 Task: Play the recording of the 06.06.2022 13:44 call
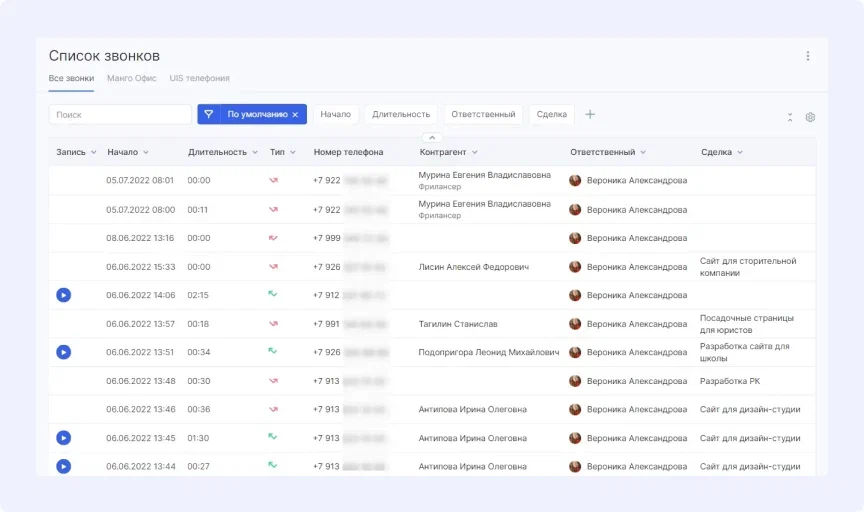tap(63, 466)
